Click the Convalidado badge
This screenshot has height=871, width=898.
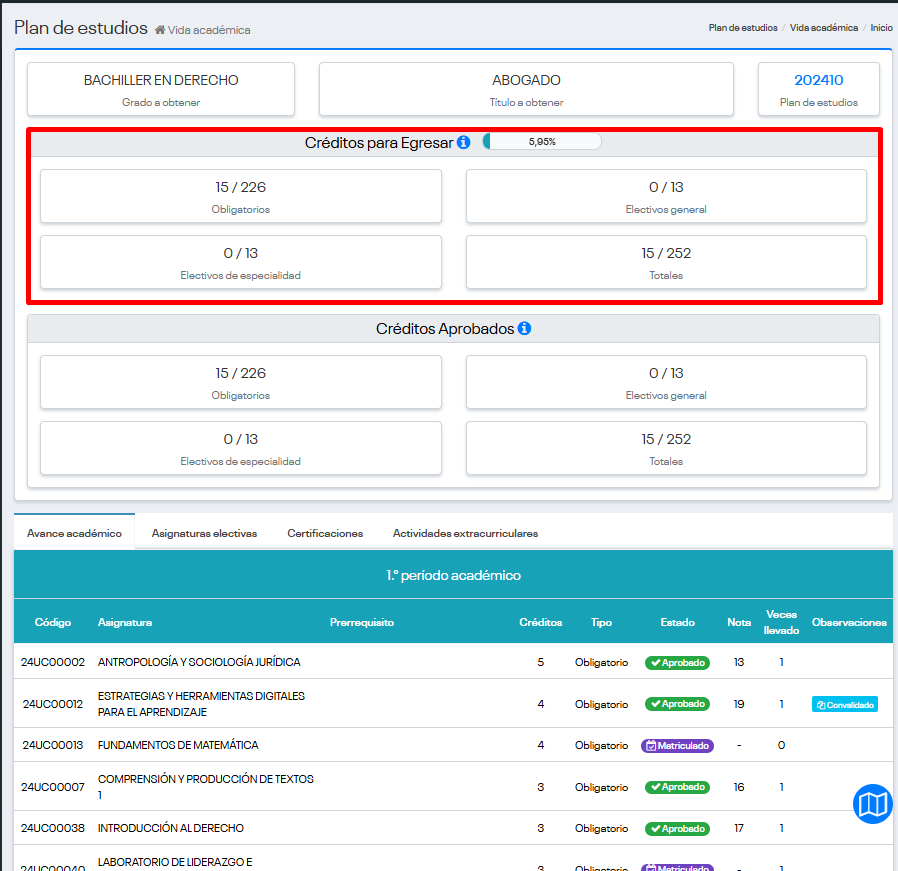[844, 704]
